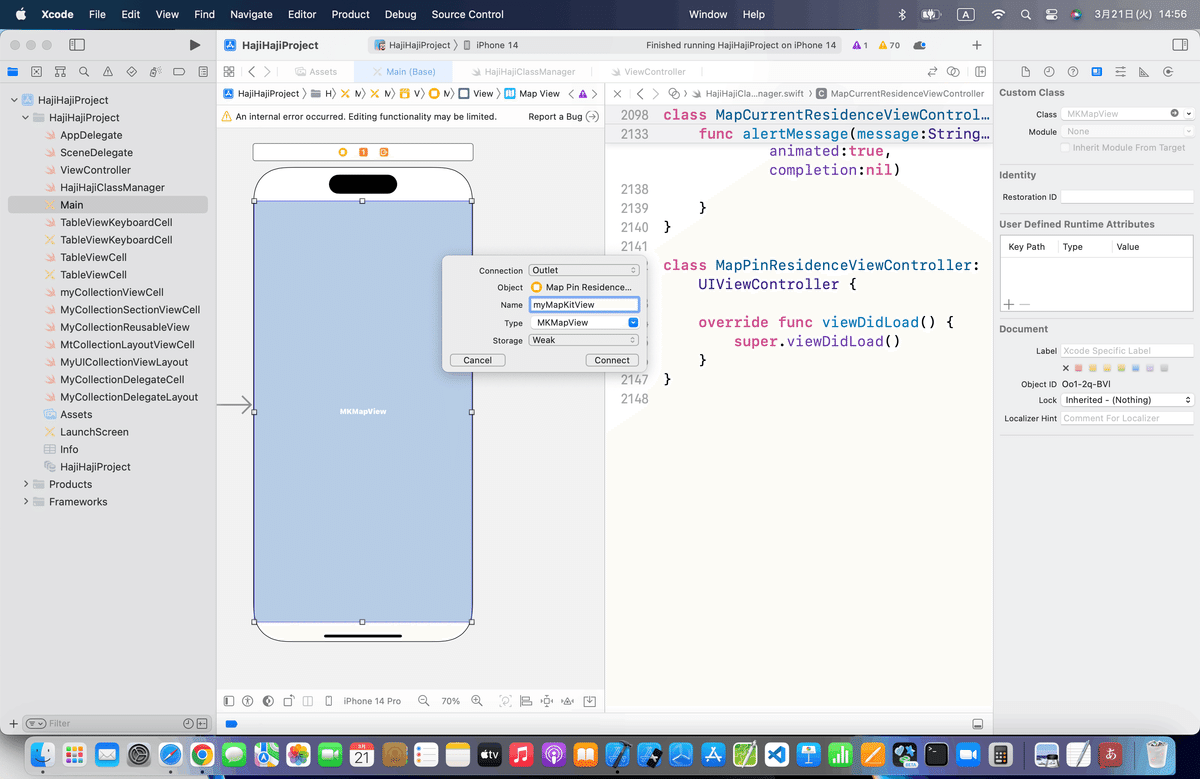The image size is (1200, 779).
Task: Open the Embed In menu icon
Action: pos(590,701)
